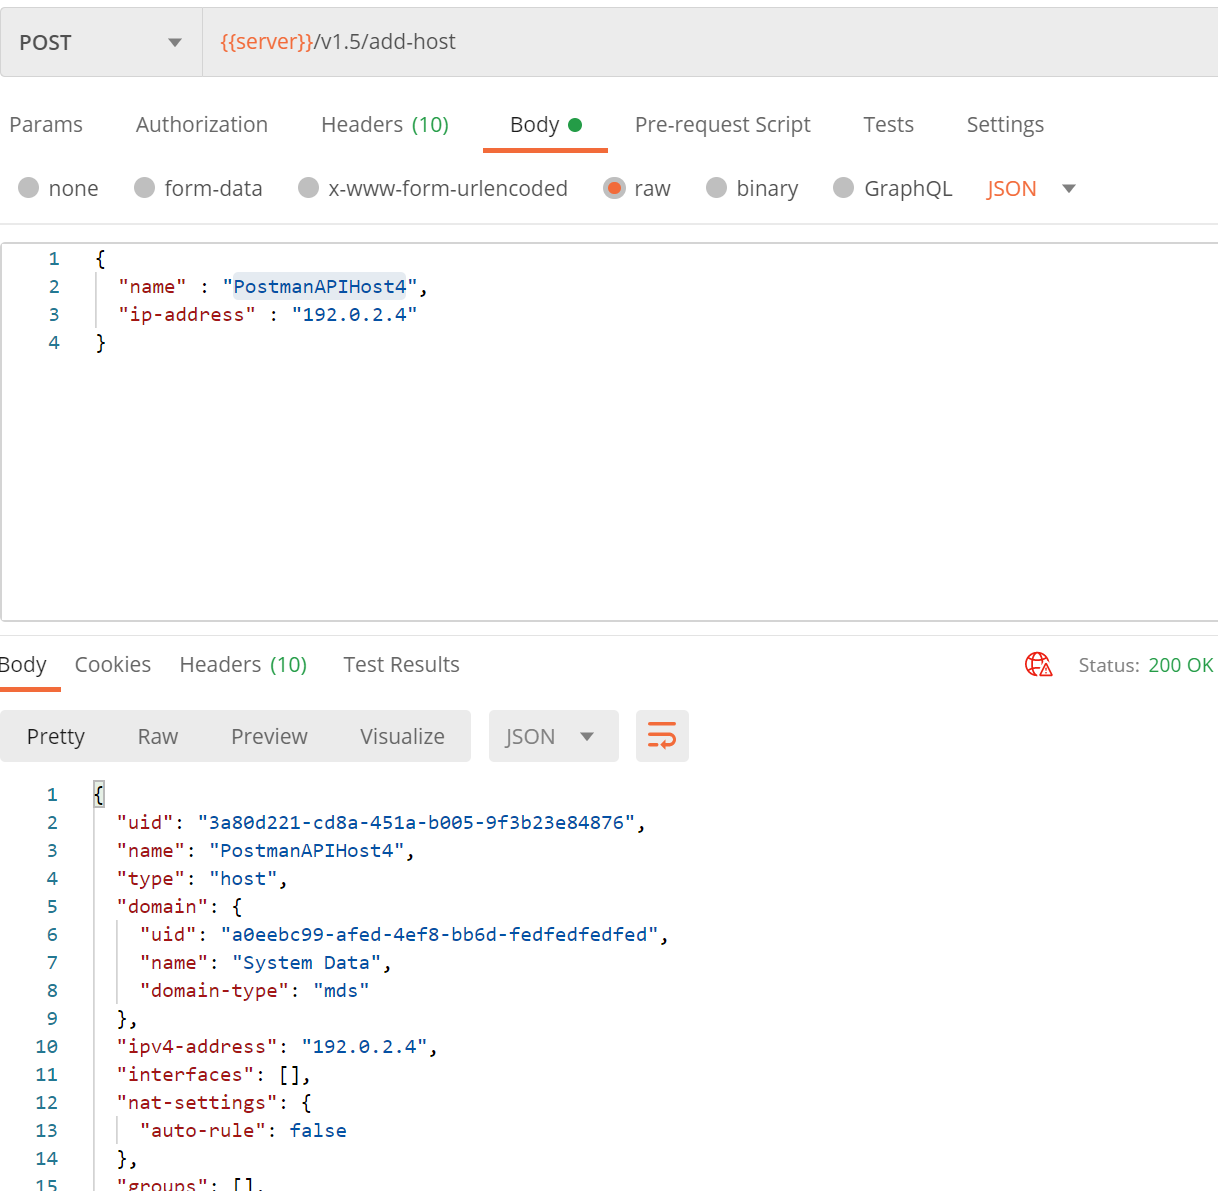Open the request Settings tab
Image resolution: width=1225 pixels, height=1191 pixels.
click(1005, 125)
